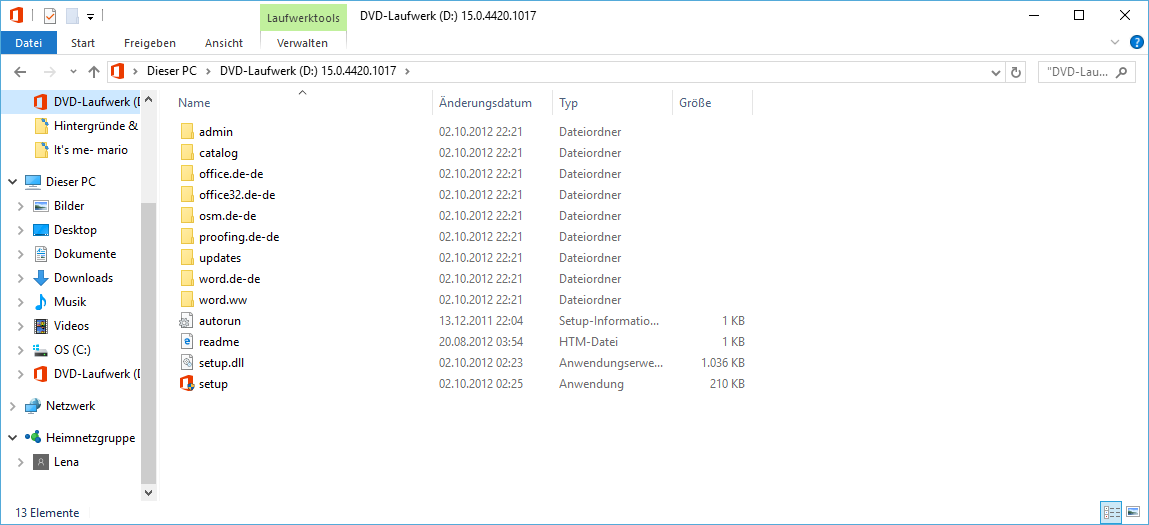Select Lena under Heimnetzgruppe

coord(57,462)
